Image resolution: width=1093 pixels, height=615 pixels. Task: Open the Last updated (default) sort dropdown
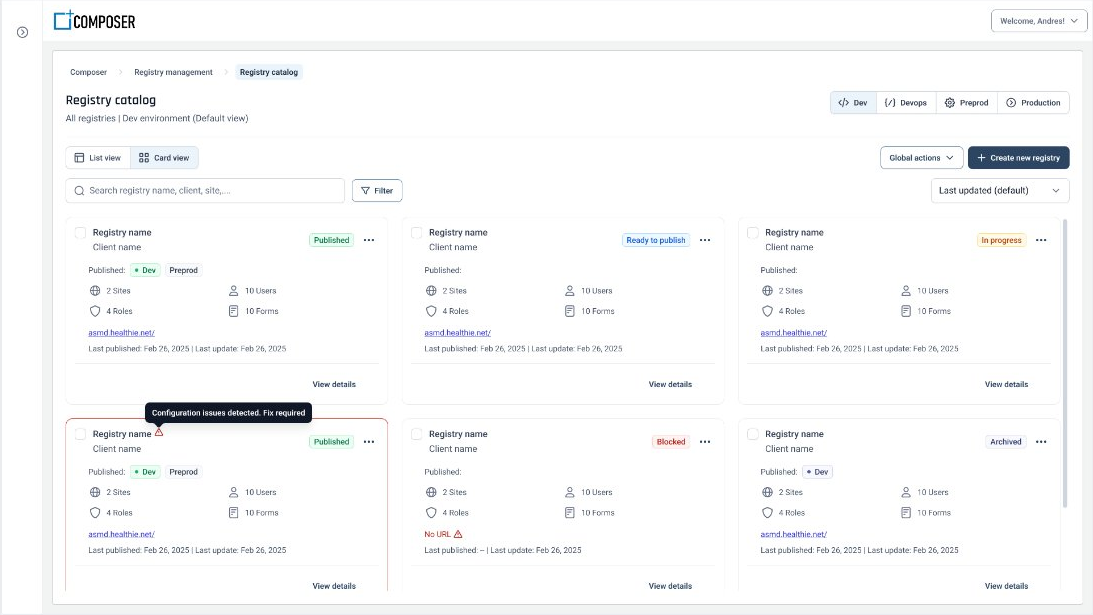pyautogui.click(x=1000, y=190)
